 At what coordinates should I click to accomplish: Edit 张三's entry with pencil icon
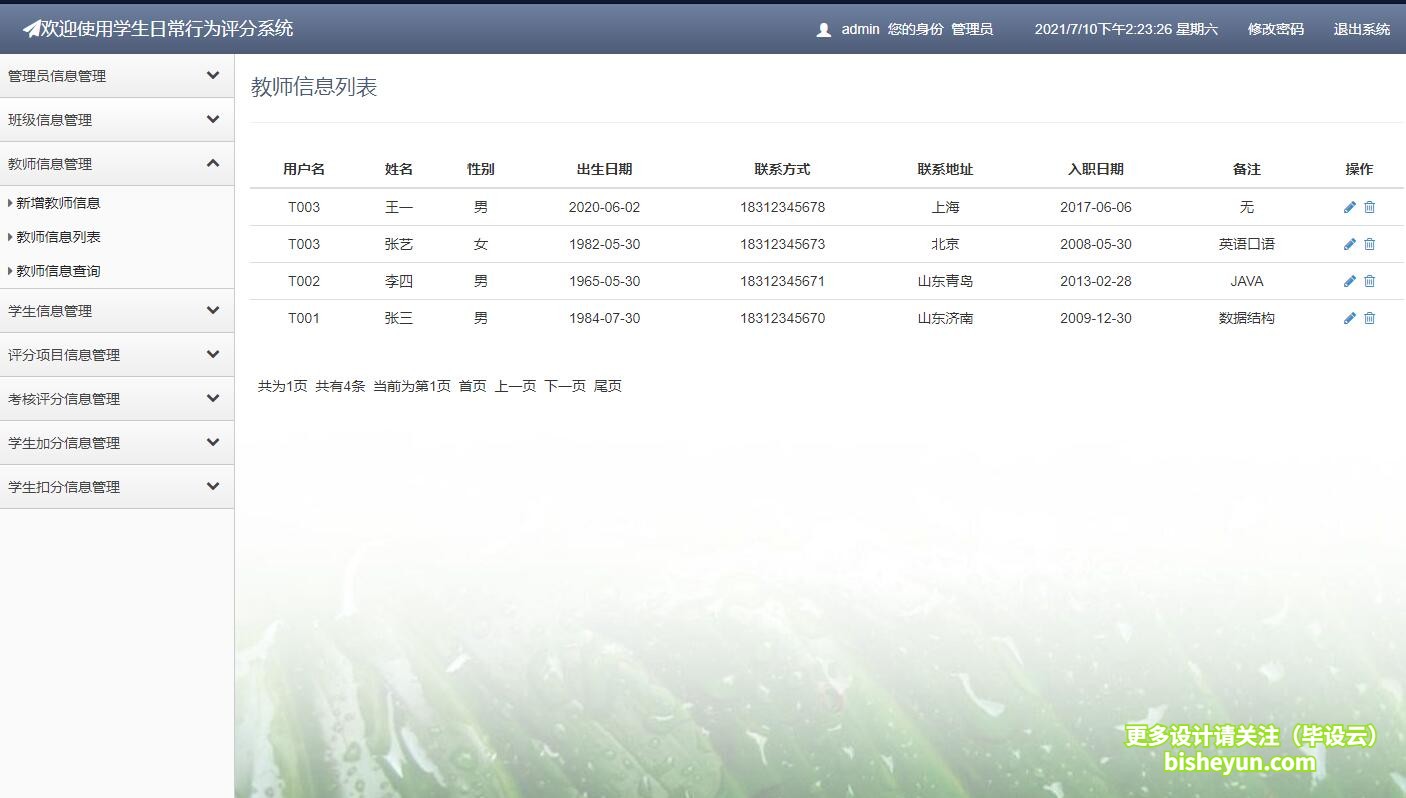(1349, 318)
